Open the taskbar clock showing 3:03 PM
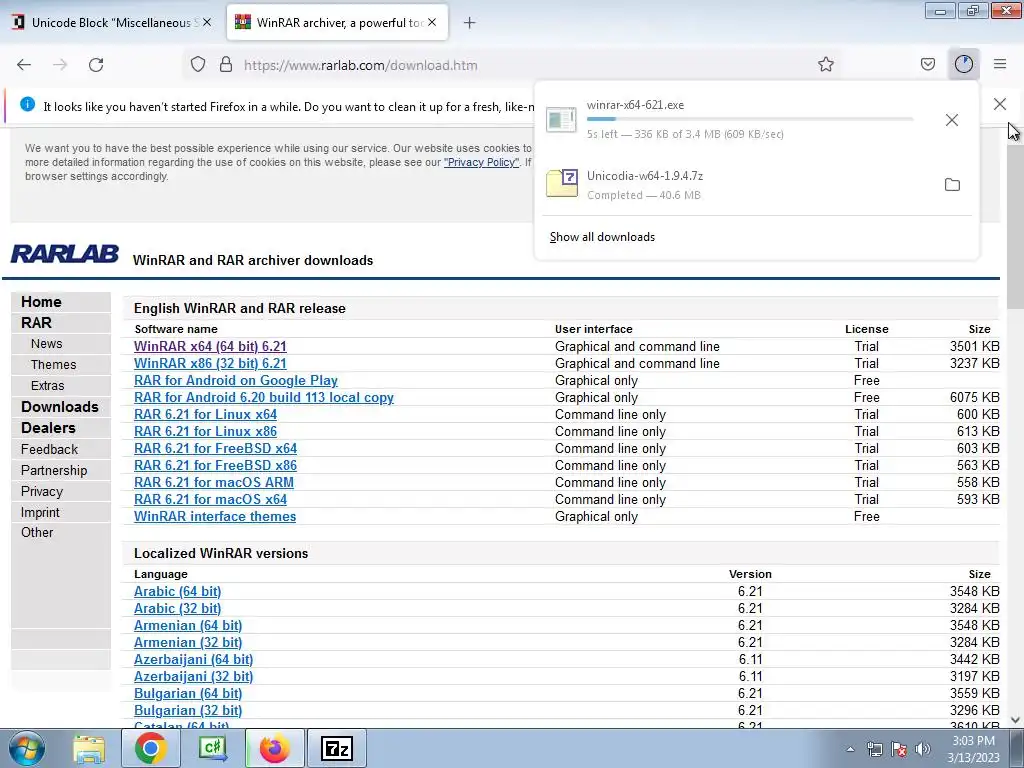The image size is (1024, 768). pyautogui.click(x=973, y=749)
